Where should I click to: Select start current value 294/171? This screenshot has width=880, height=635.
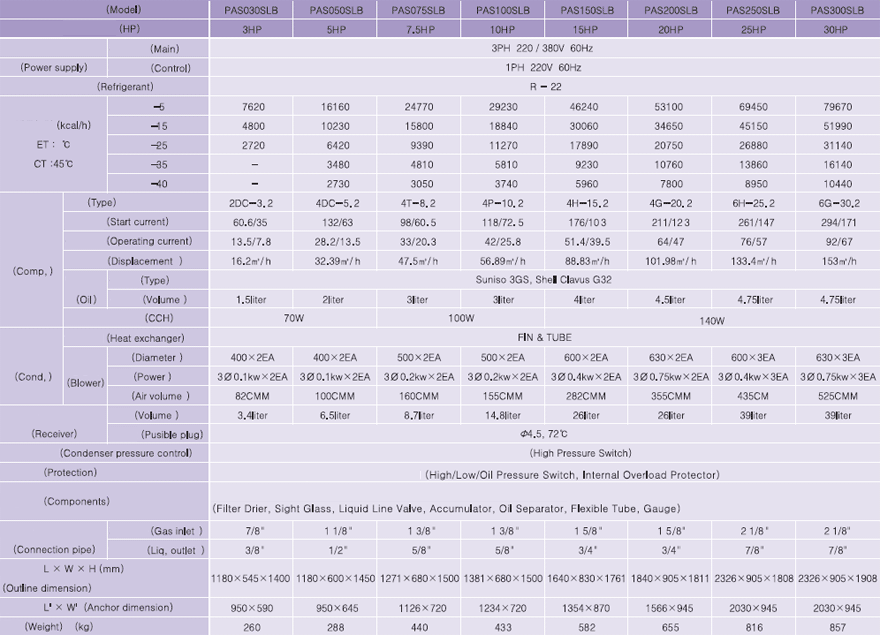(838, 222)
